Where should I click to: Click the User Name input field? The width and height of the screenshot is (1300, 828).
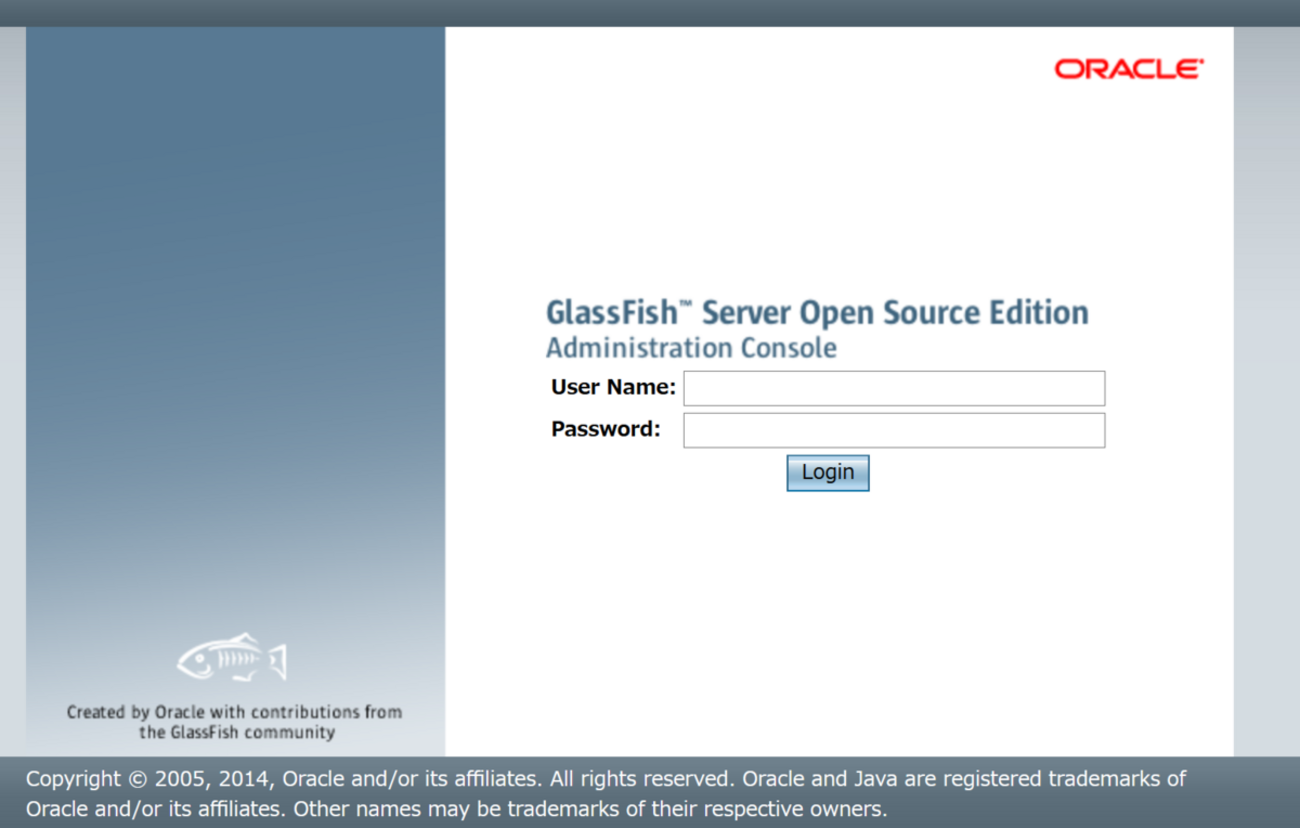click(894, 388)
